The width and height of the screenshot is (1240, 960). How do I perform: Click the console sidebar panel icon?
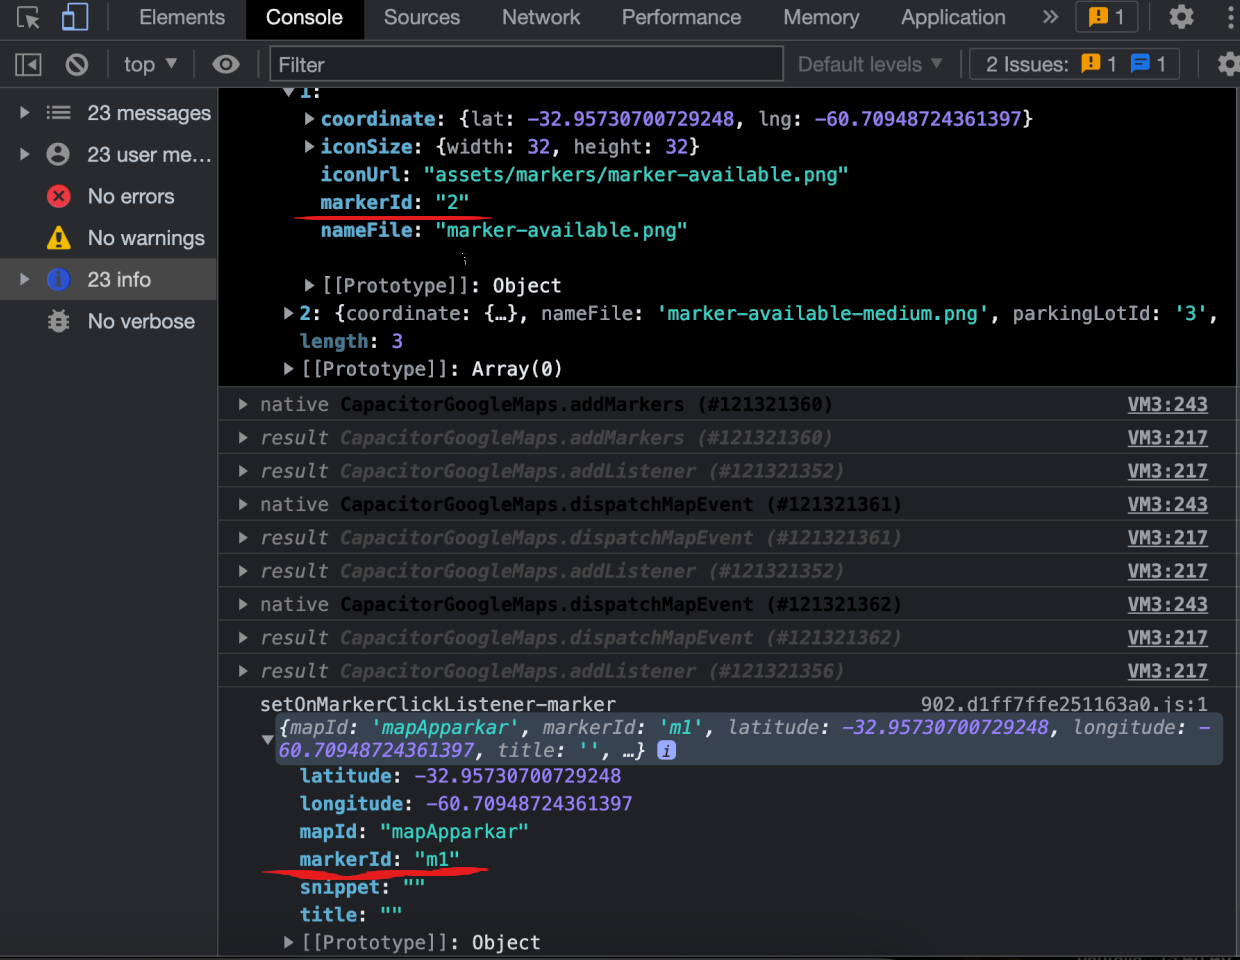[x=28, y=64]
